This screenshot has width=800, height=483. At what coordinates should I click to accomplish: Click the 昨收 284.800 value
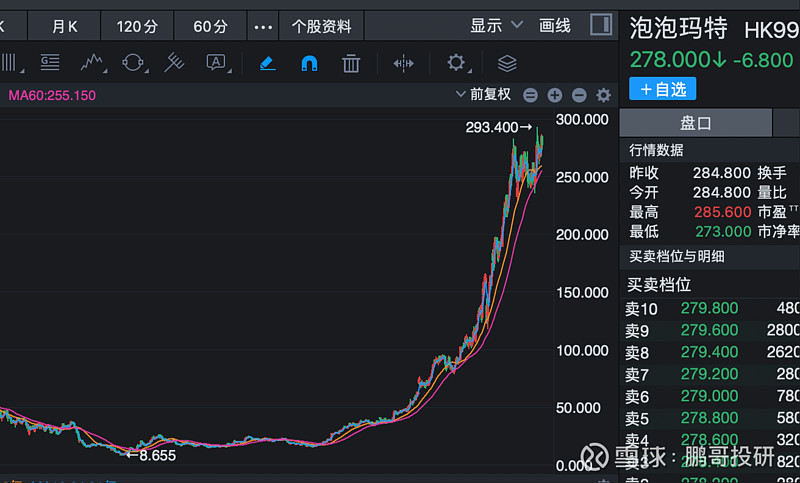tap(721, 173)
